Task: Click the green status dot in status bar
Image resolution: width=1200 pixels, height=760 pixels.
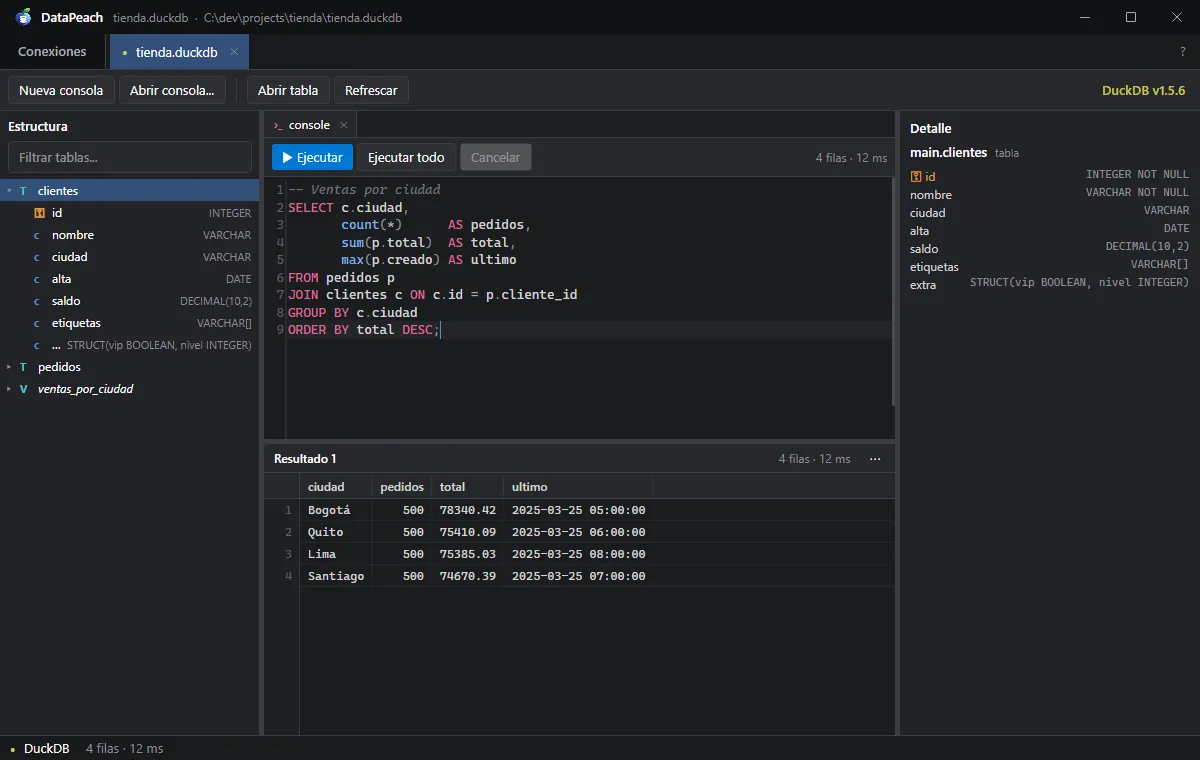Action: point(12,749)
